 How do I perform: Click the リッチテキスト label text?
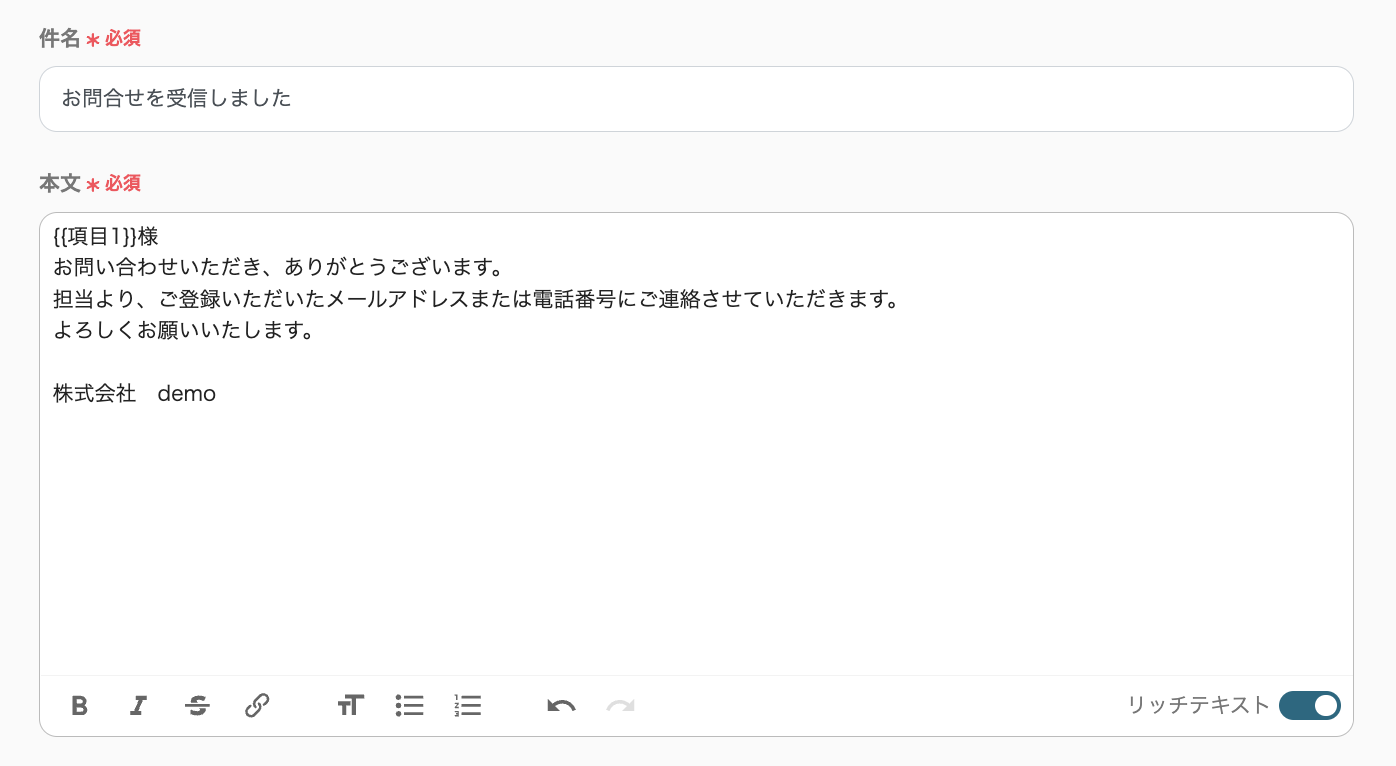1197,706
